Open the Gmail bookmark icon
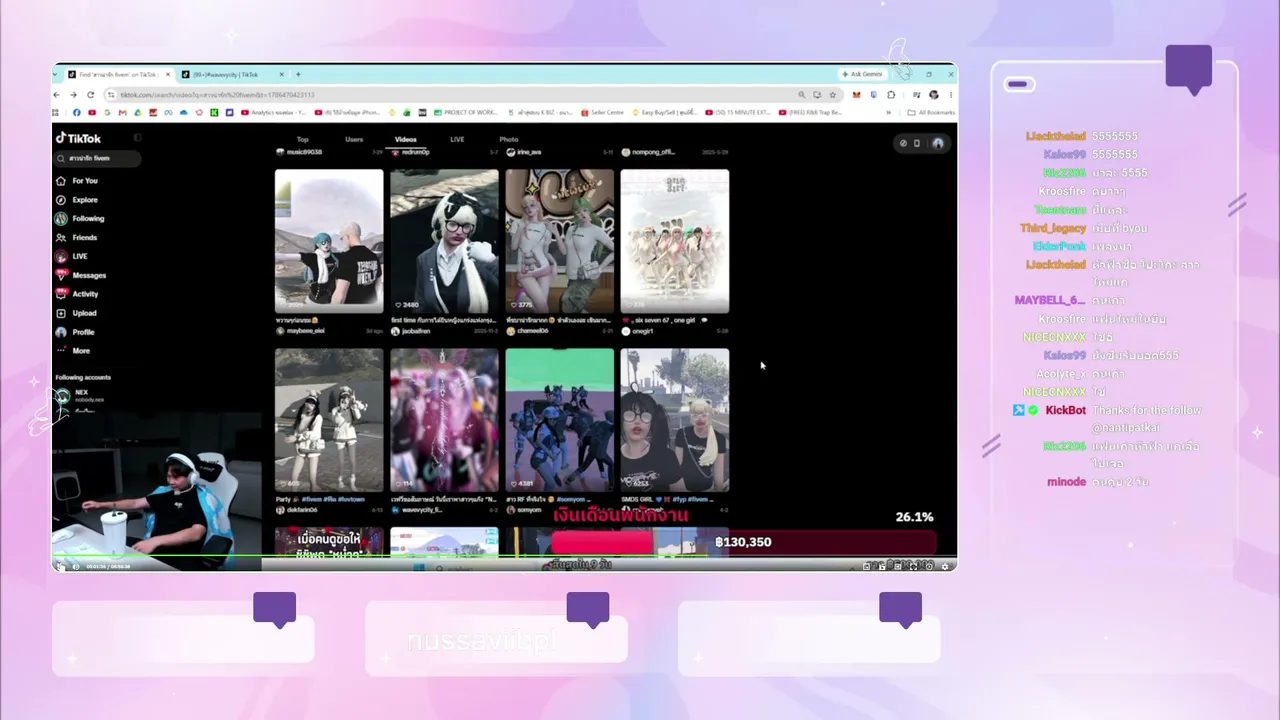 (122, 113)
